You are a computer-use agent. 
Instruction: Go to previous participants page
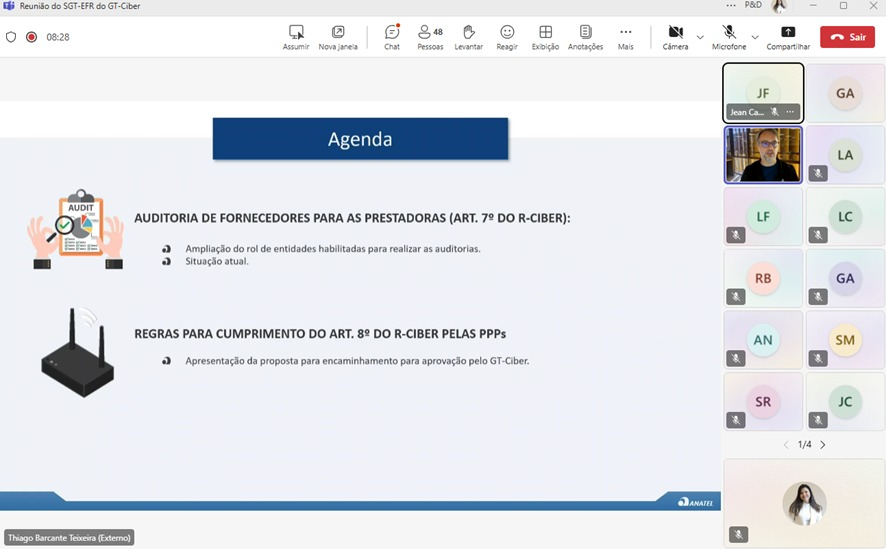786,445
